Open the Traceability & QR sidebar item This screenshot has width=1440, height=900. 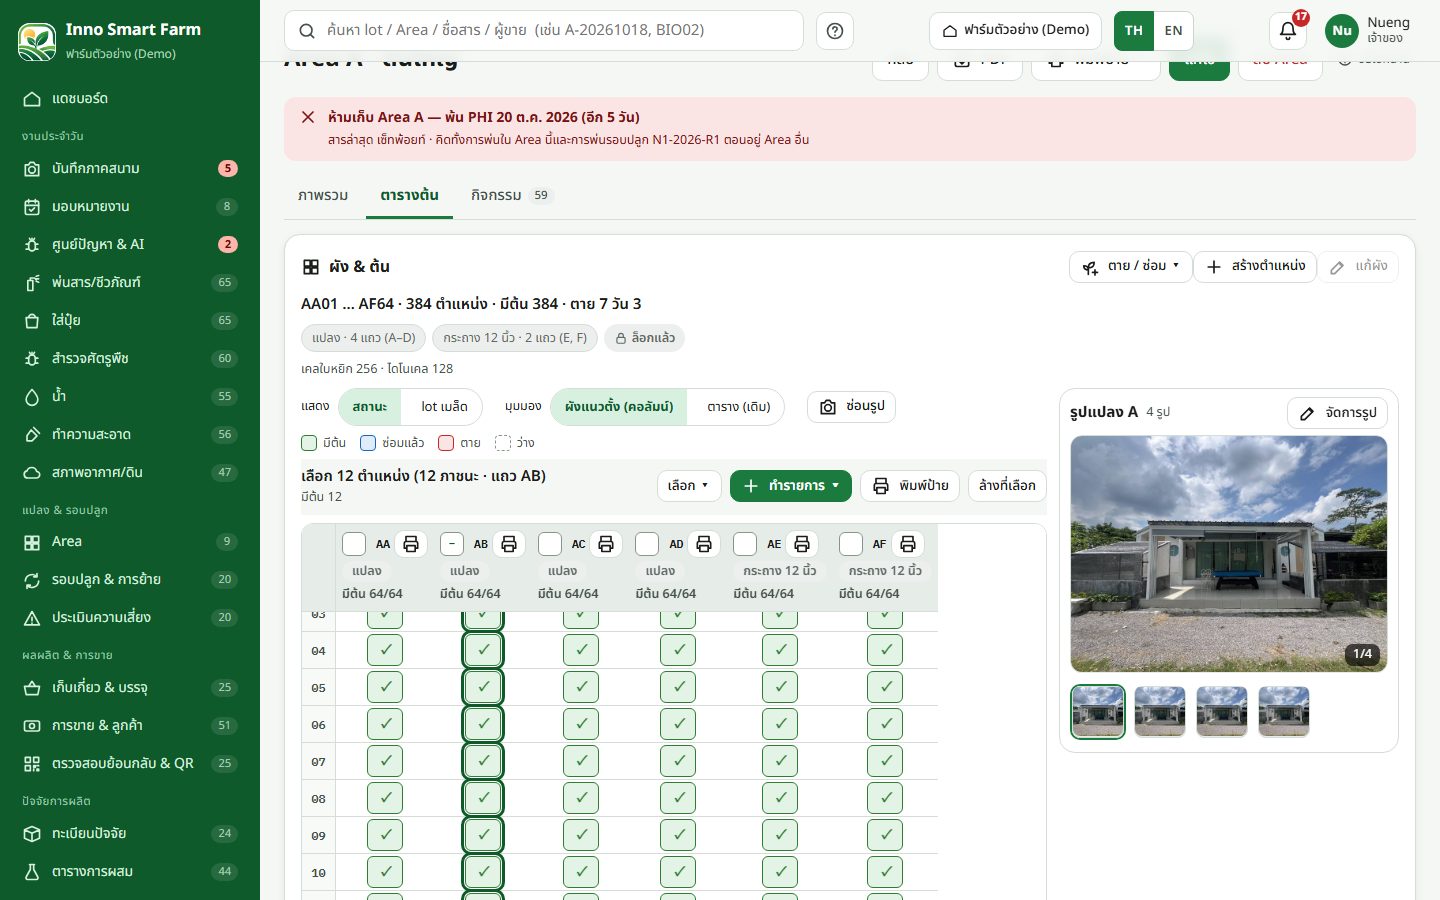[x=130, y=763]
